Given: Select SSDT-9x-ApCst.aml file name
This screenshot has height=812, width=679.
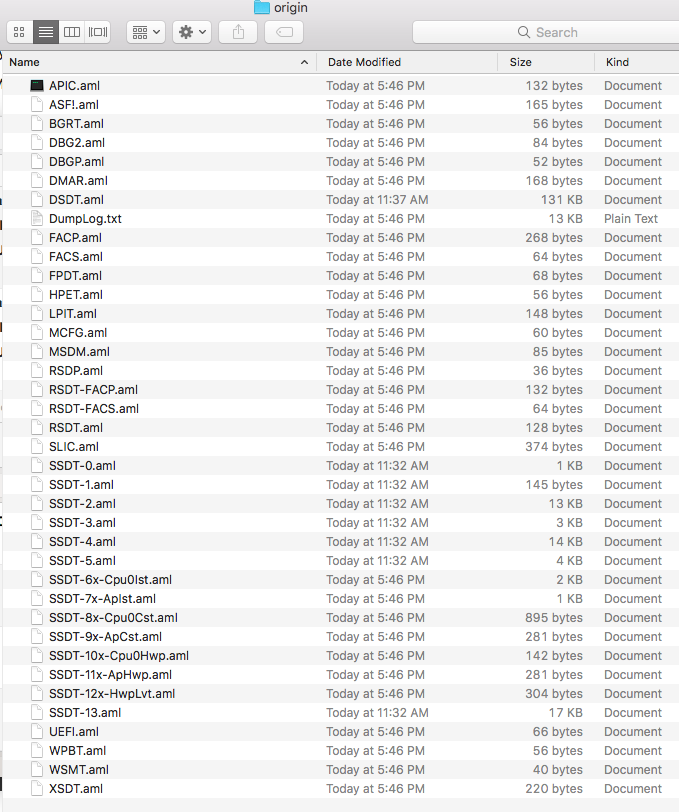Looking at the screenshot, I should pos(105,636).
